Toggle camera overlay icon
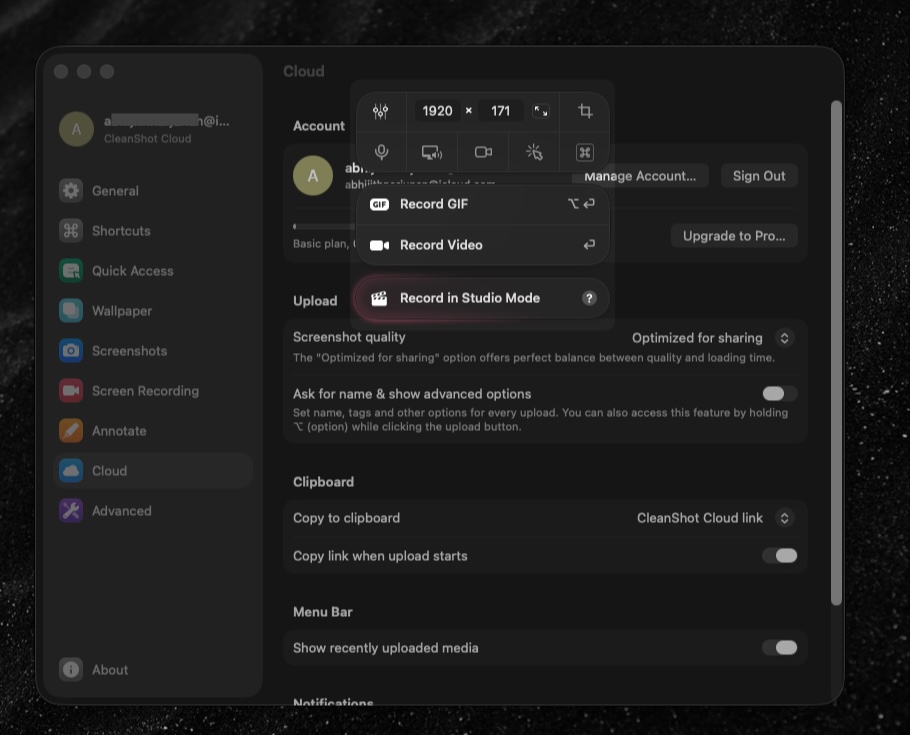The height and width of the screenshot is (735, 910). tap(483, 152)
